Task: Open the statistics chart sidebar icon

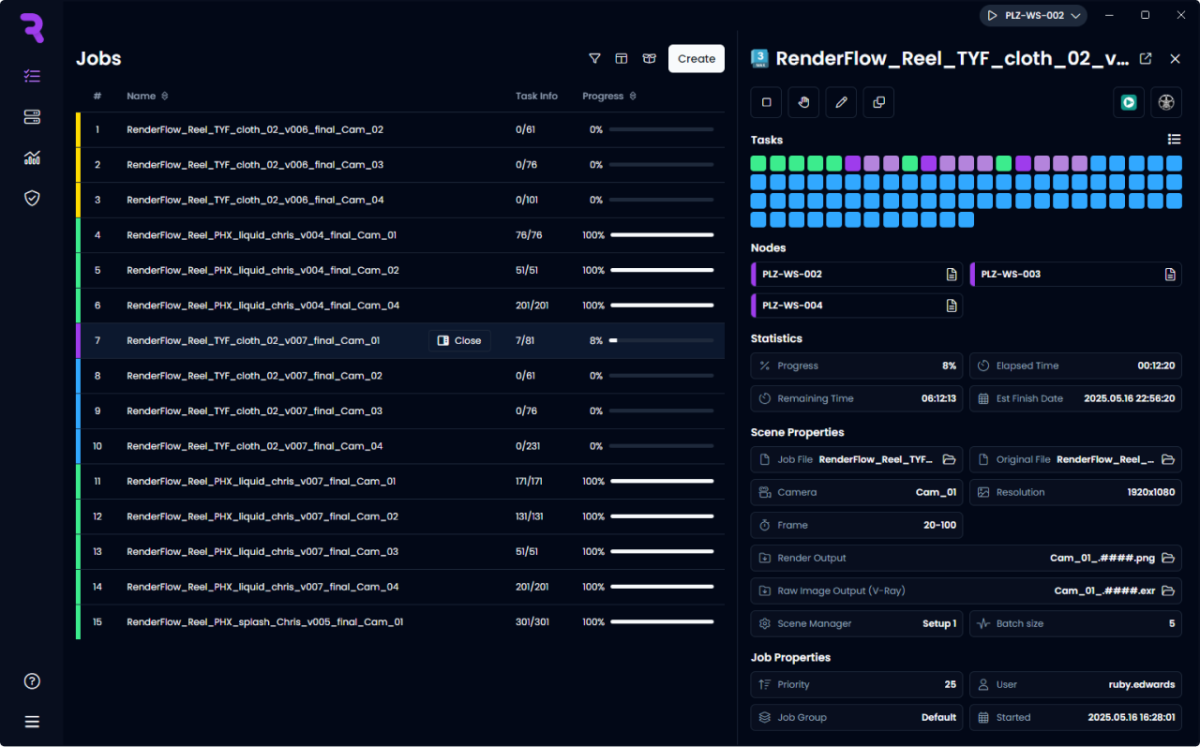Action: click(32, 157)
